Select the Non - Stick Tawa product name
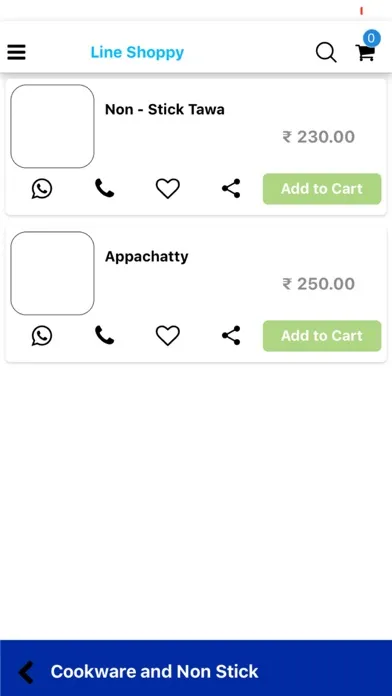The width and height of the screenshot is (392, 696). click(165, 109)
